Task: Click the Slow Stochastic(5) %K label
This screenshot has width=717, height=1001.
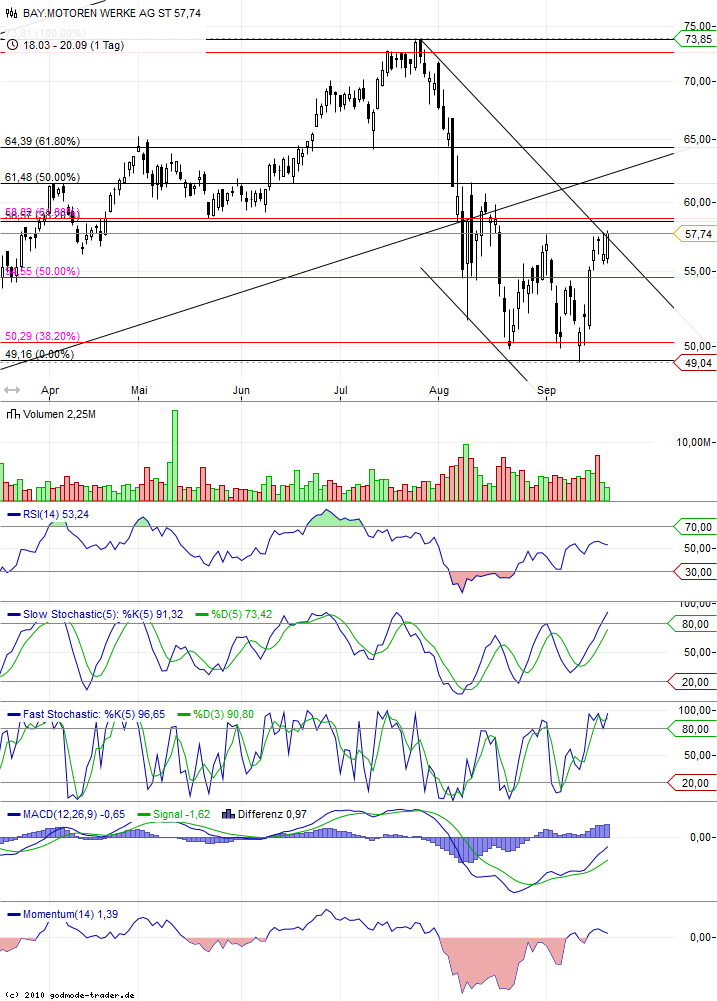Action: click(103, 614)
